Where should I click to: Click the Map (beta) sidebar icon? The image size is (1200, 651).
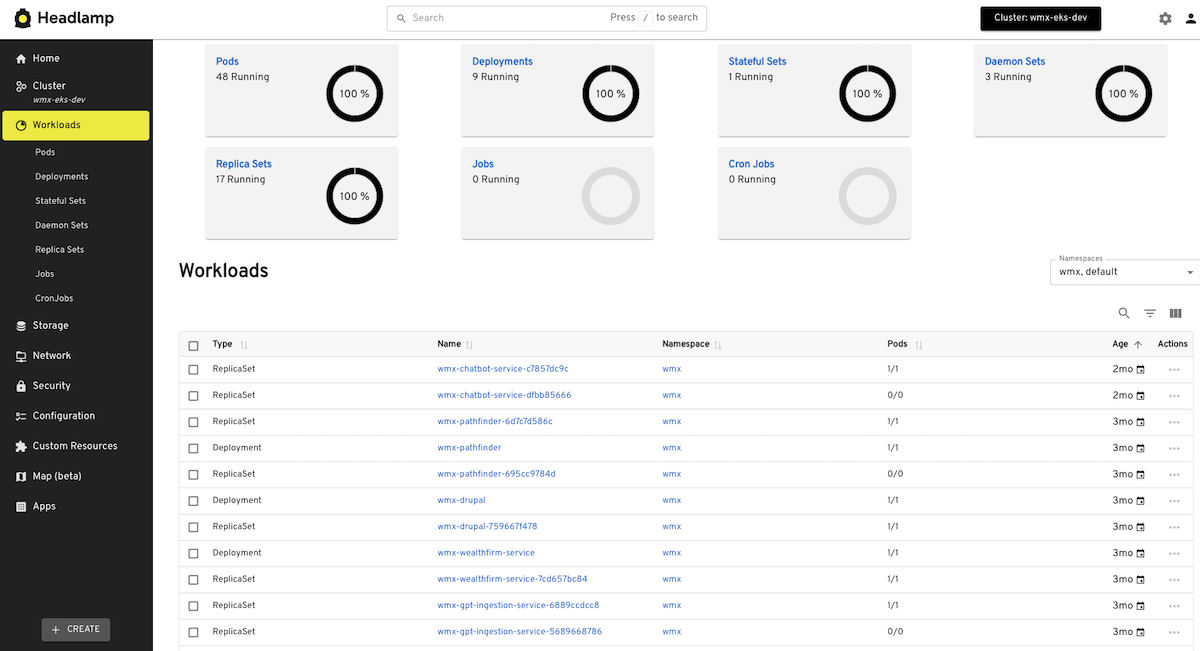point(21,476)
